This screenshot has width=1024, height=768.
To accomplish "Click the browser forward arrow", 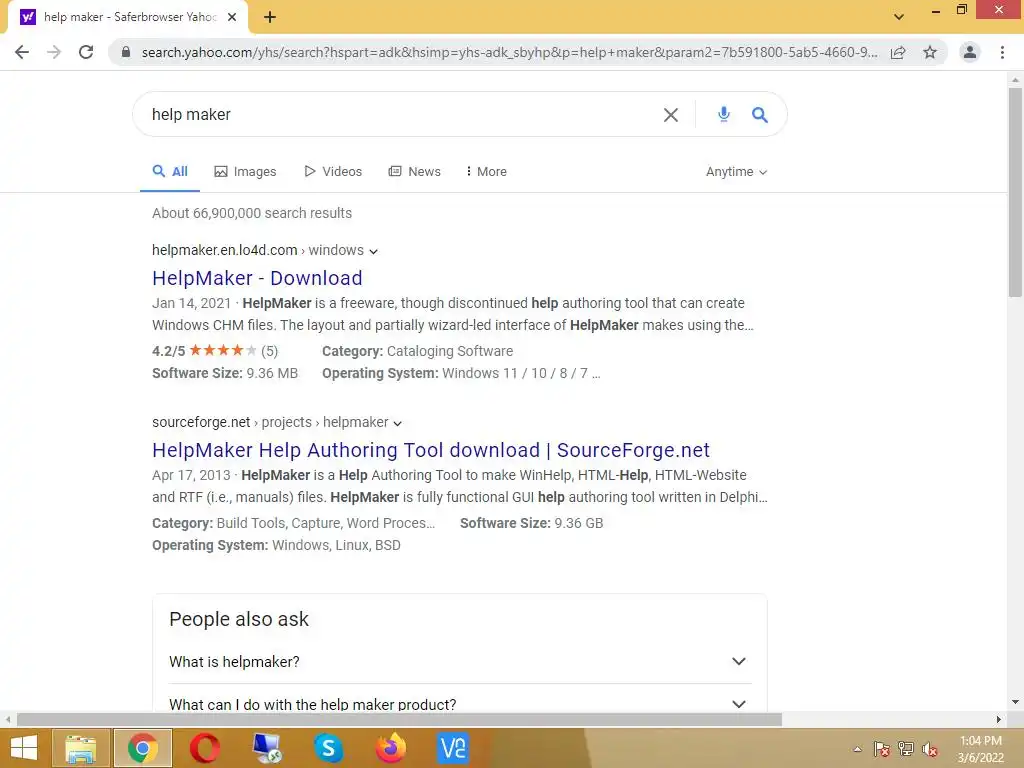I will click(x=54, y=52).
